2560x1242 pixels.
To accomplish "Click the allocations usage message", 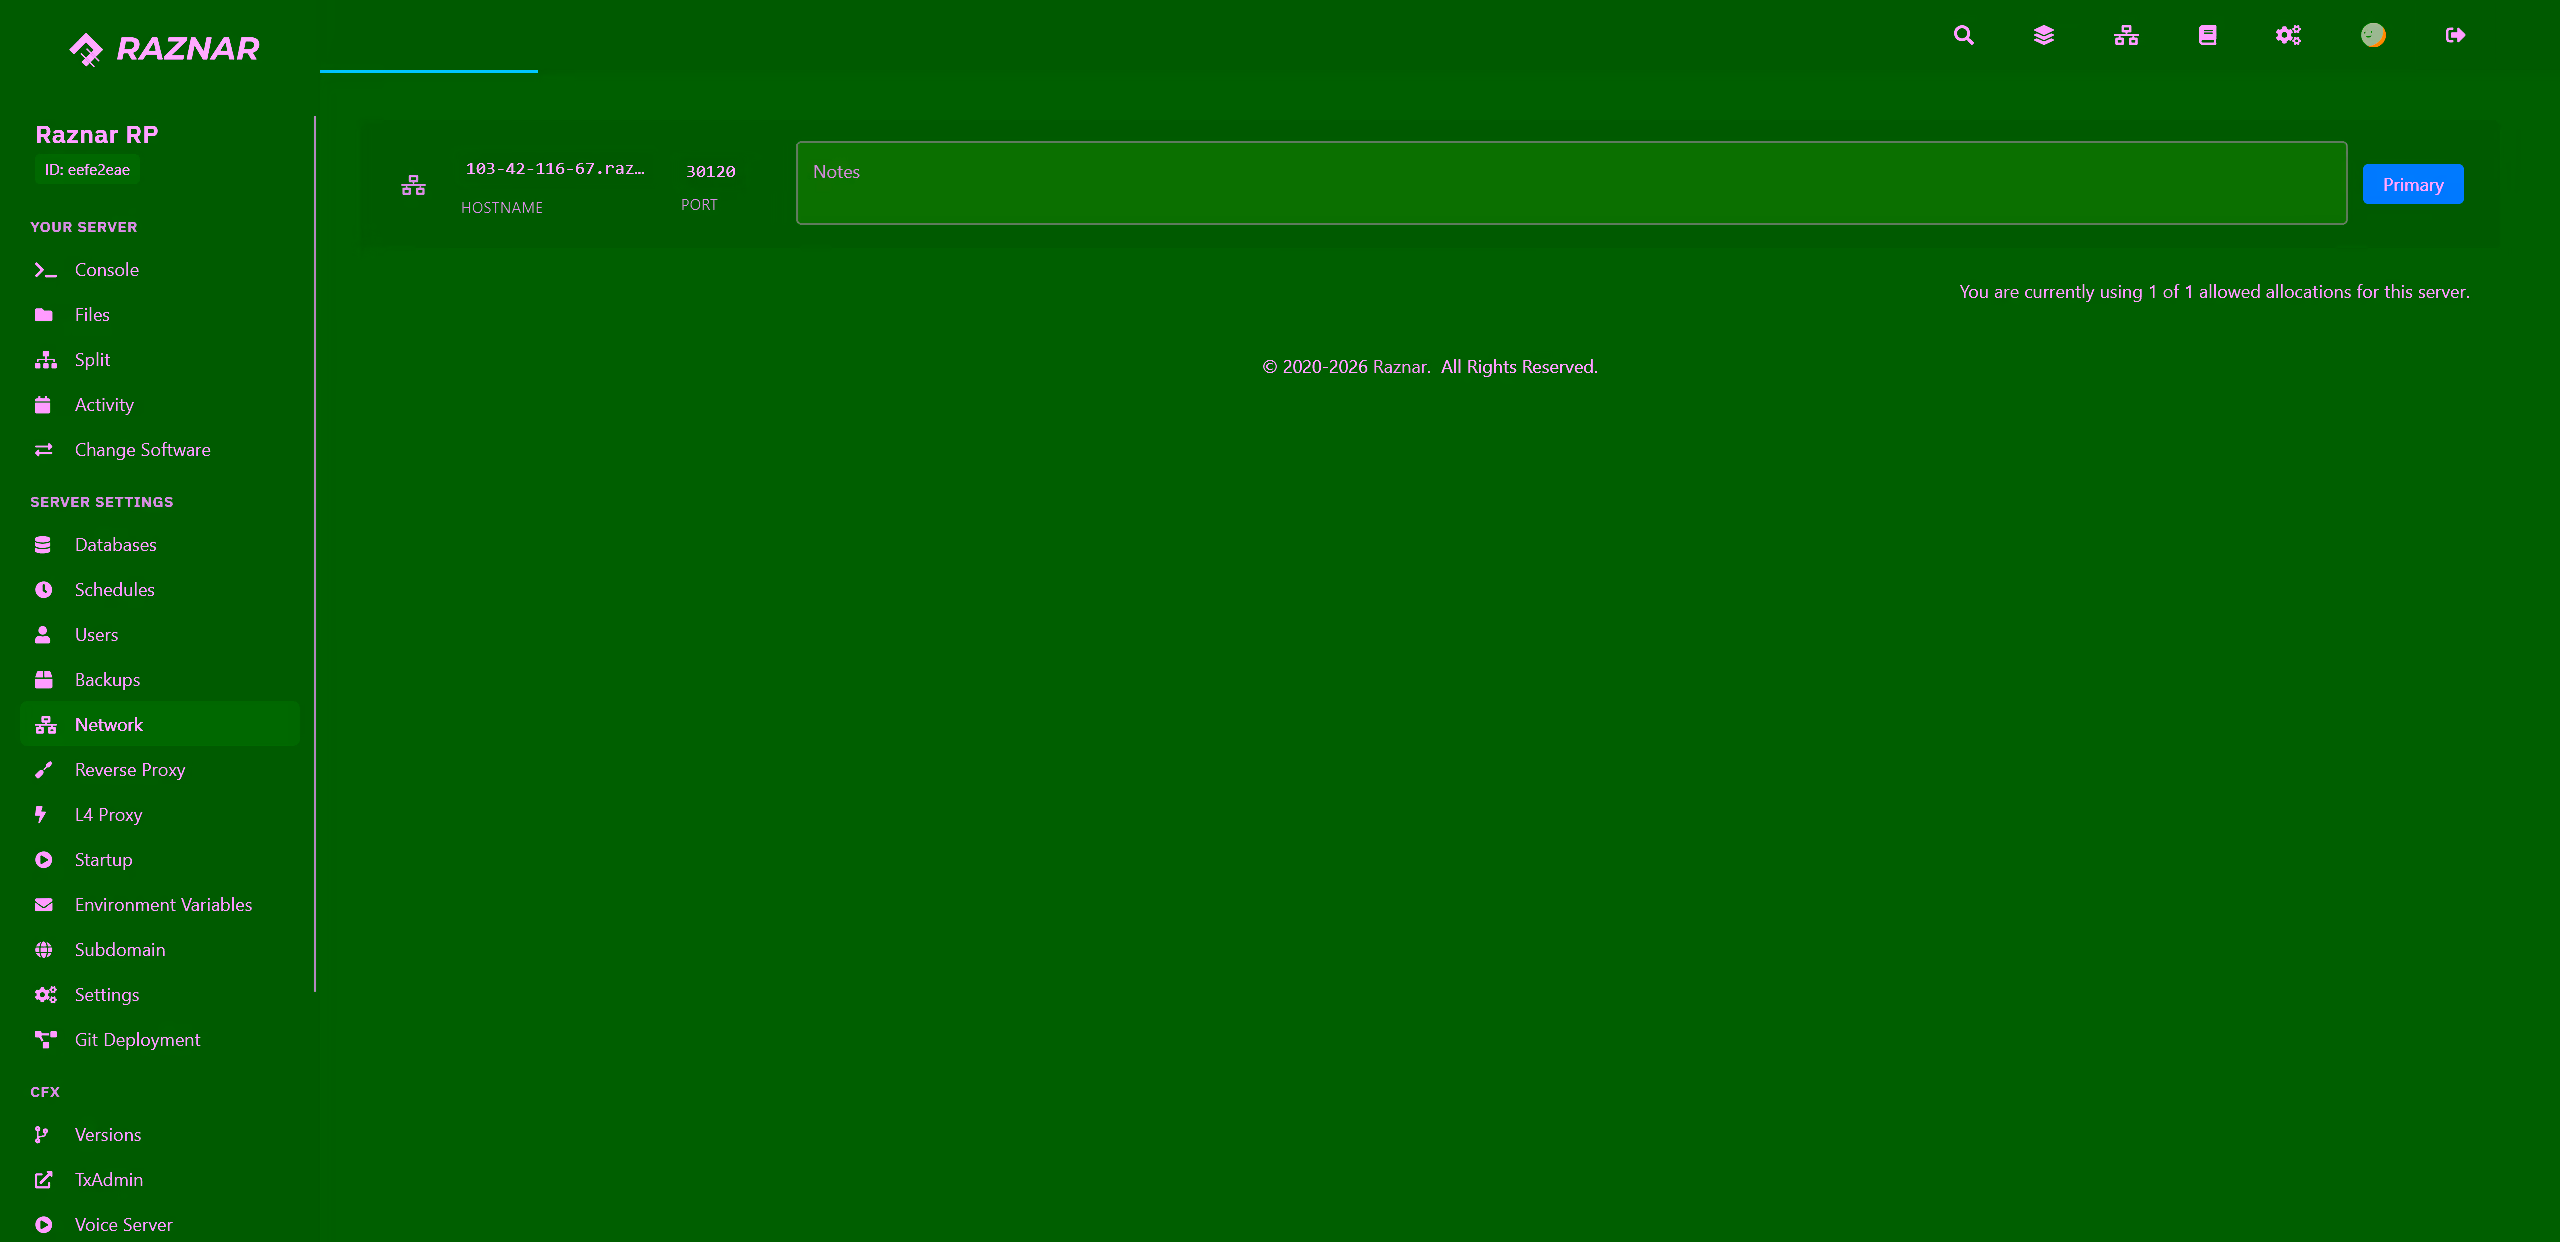I will [2214, 292].
